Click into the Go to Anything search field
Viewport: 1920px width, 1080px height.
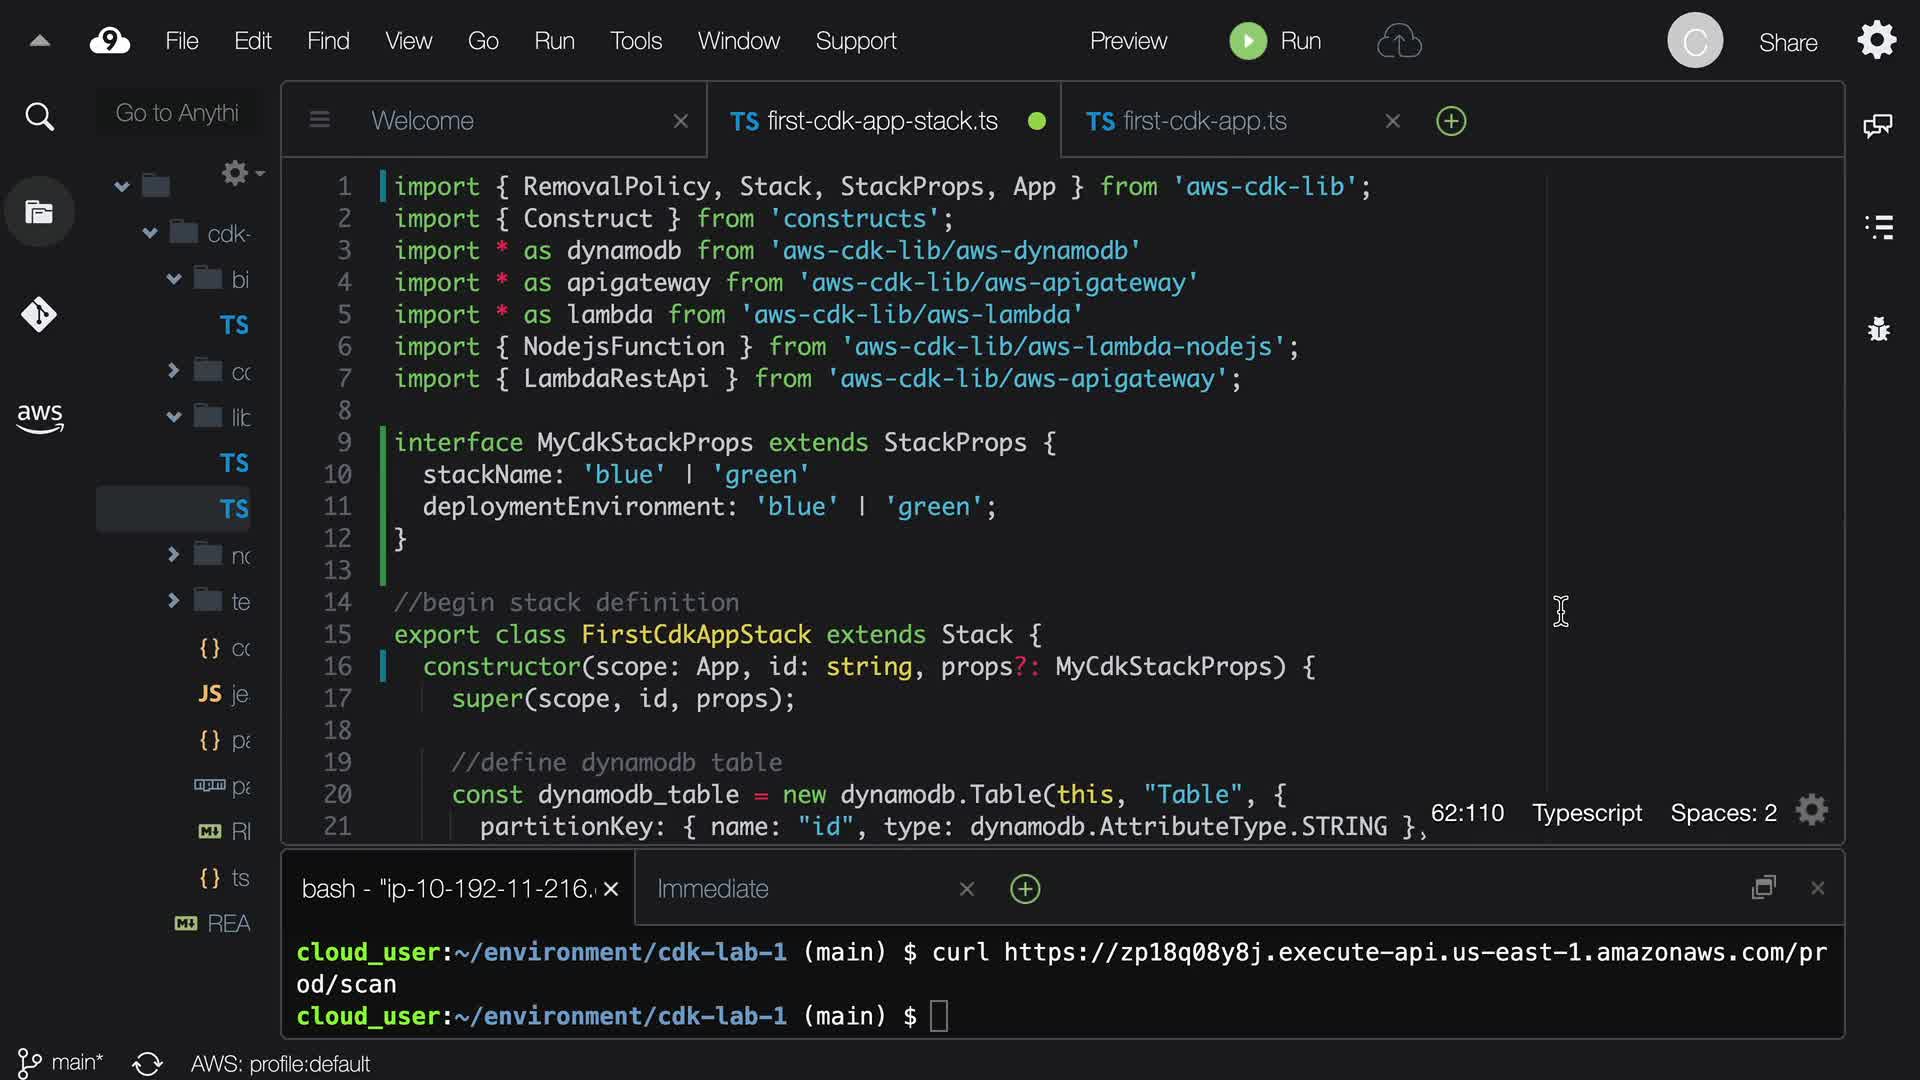177,113
